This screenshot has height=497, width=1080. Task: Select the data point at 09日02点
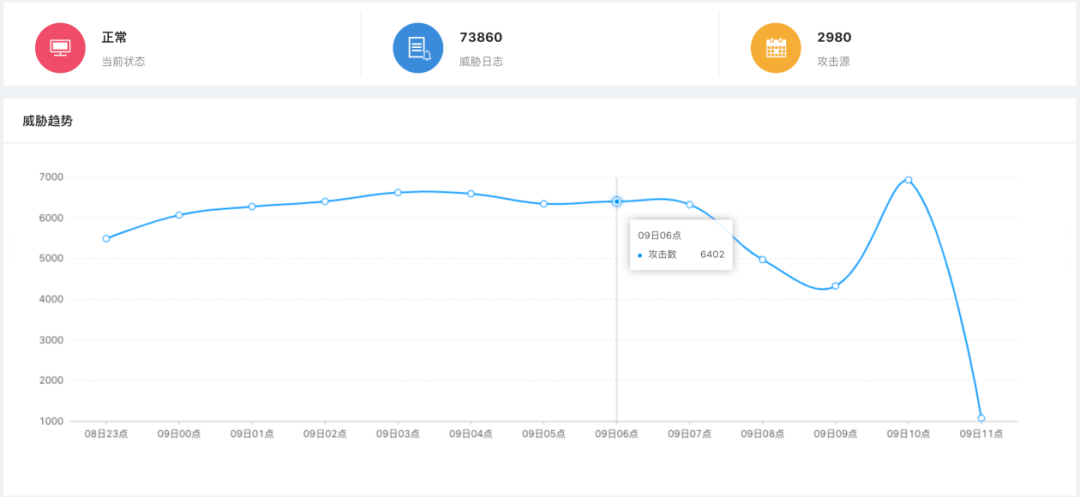[325, 202]
